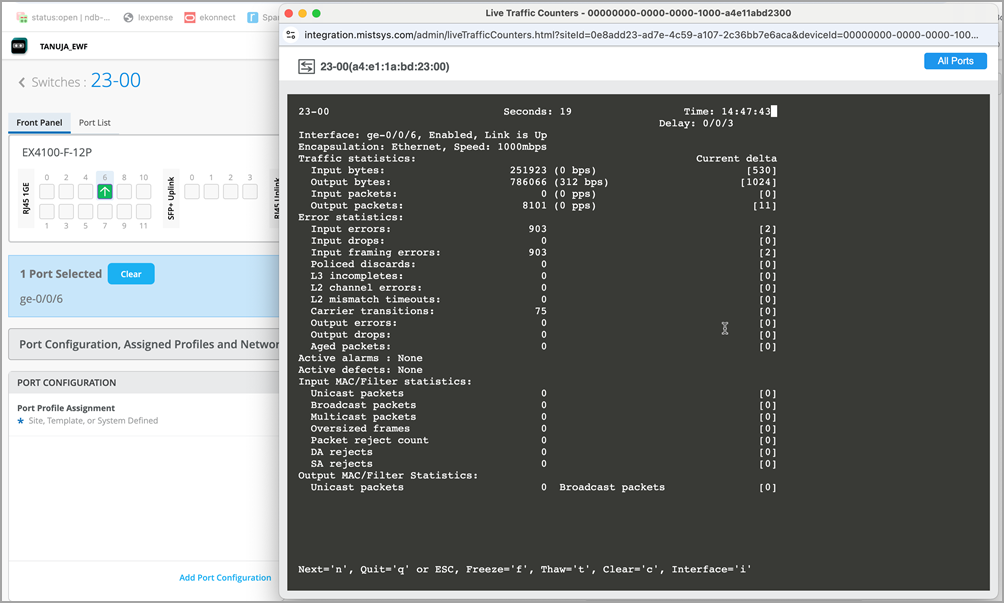
Task: Select SFP+ Uplink port 3
Action: point(249,191)
